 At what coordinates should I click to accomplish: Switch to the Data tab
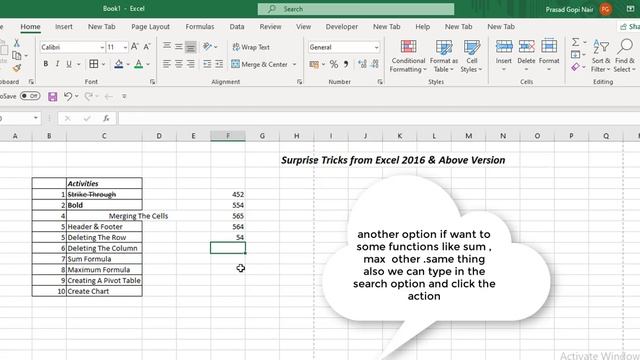pos(237,27)
